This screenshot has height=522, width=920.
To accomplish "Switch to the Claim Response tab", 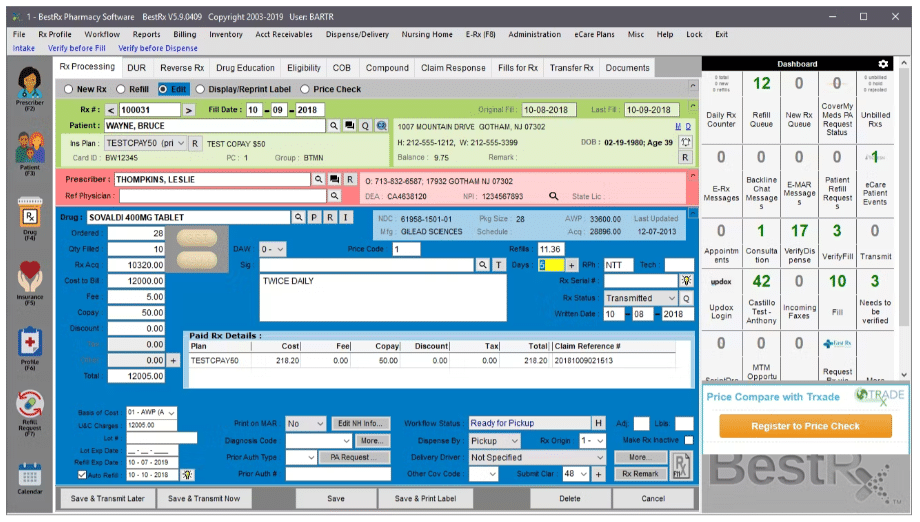I will coord(453,68).
